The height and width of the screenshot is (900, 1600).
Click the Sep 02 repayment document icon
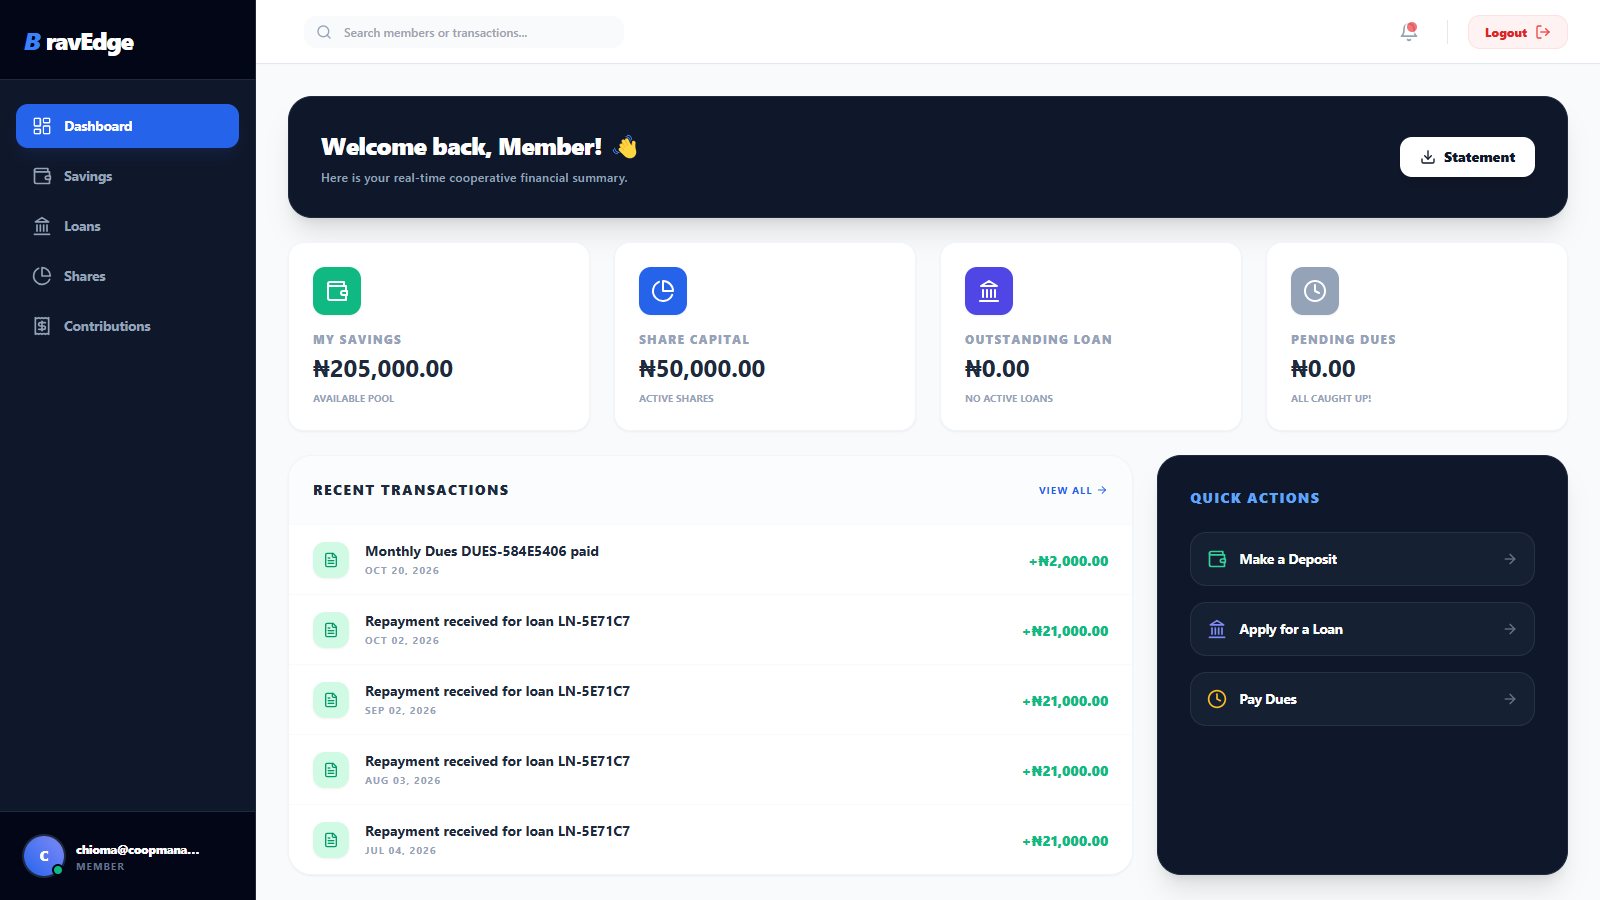331,700
